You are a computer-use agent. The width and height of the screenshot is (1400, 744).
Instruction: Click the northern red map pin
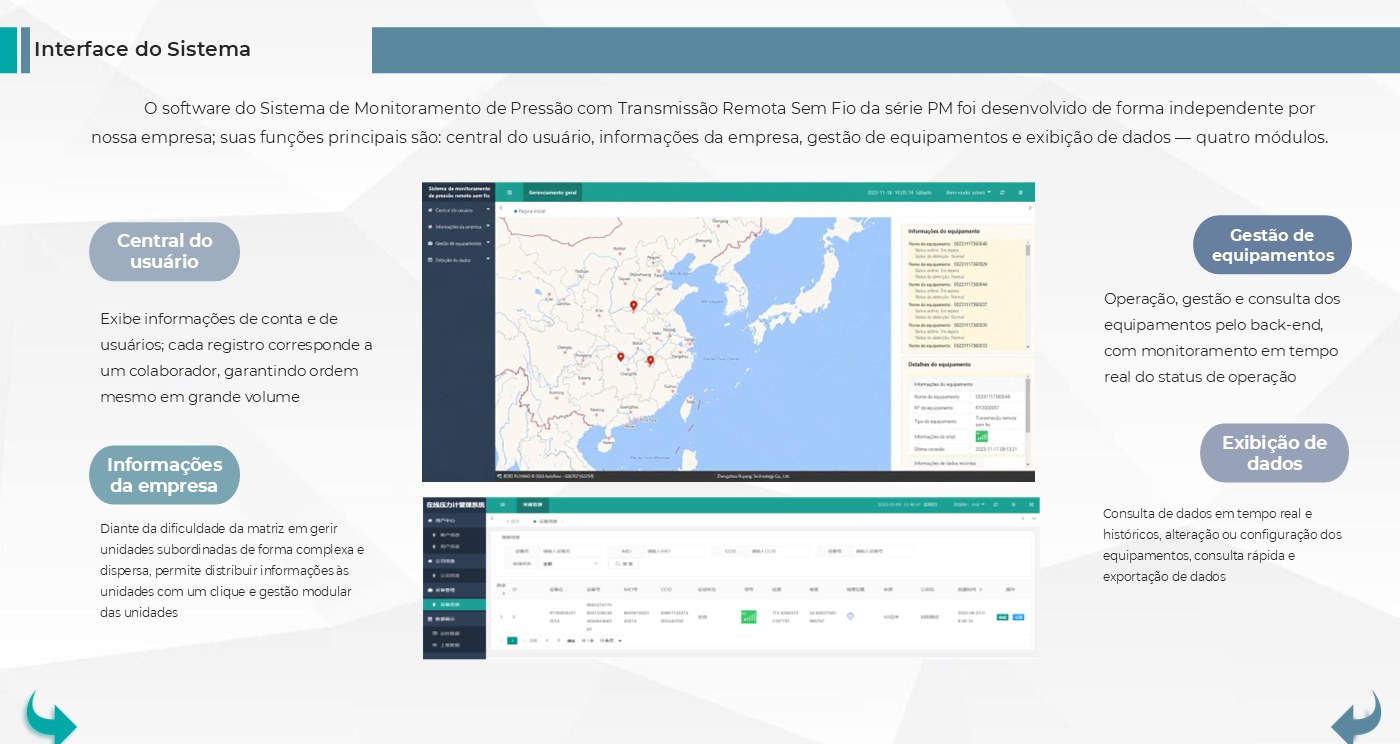(633, 306)
